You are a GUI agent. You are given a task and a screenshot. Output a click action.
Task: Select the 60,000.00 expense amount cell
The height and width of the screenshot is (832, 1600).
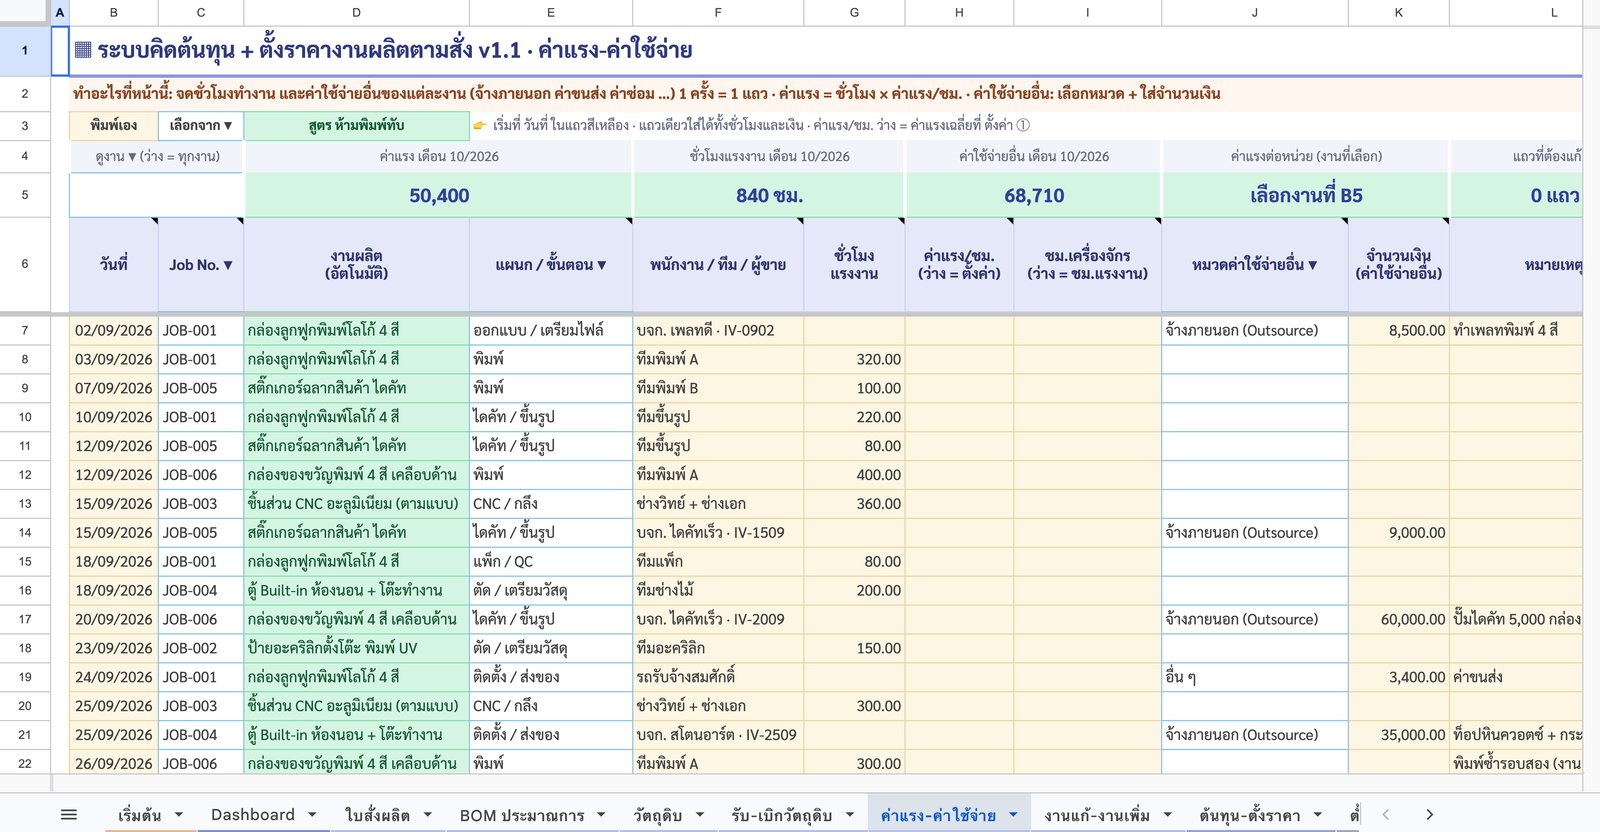tap(1399, 619)
